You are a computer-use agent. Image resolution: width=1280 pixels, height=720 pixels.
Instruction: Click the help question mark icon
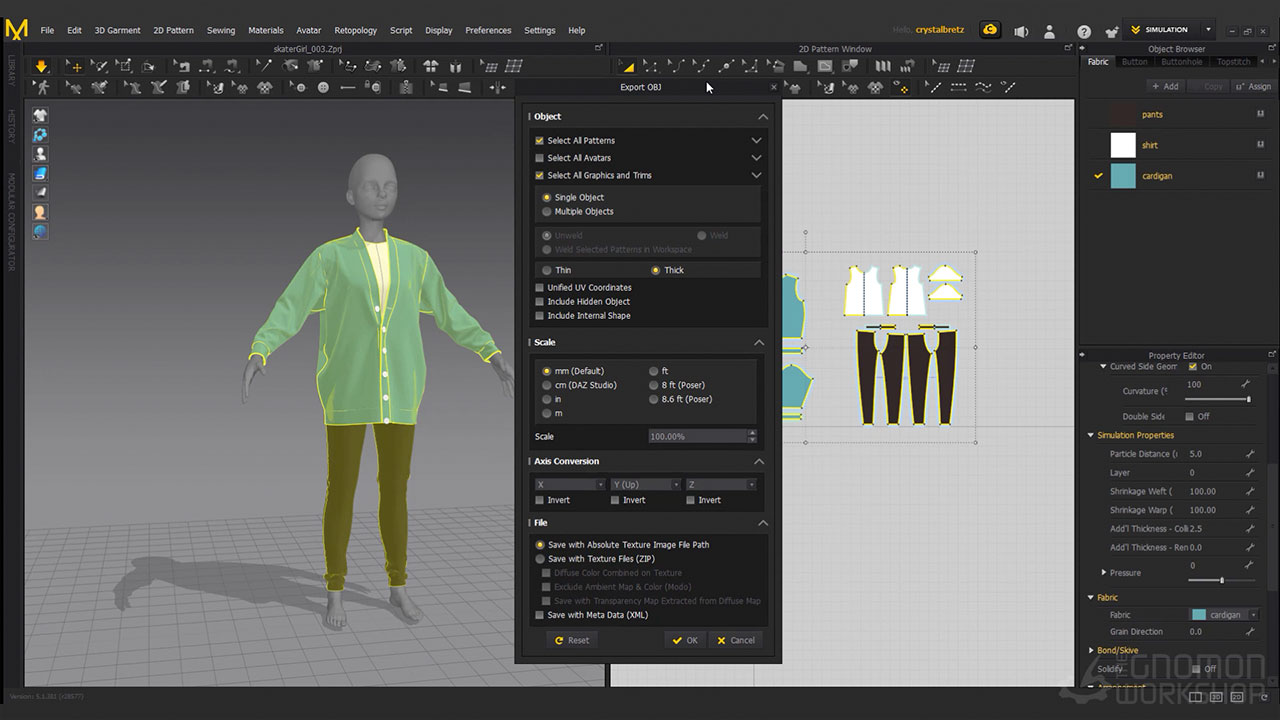(1084, 31)
